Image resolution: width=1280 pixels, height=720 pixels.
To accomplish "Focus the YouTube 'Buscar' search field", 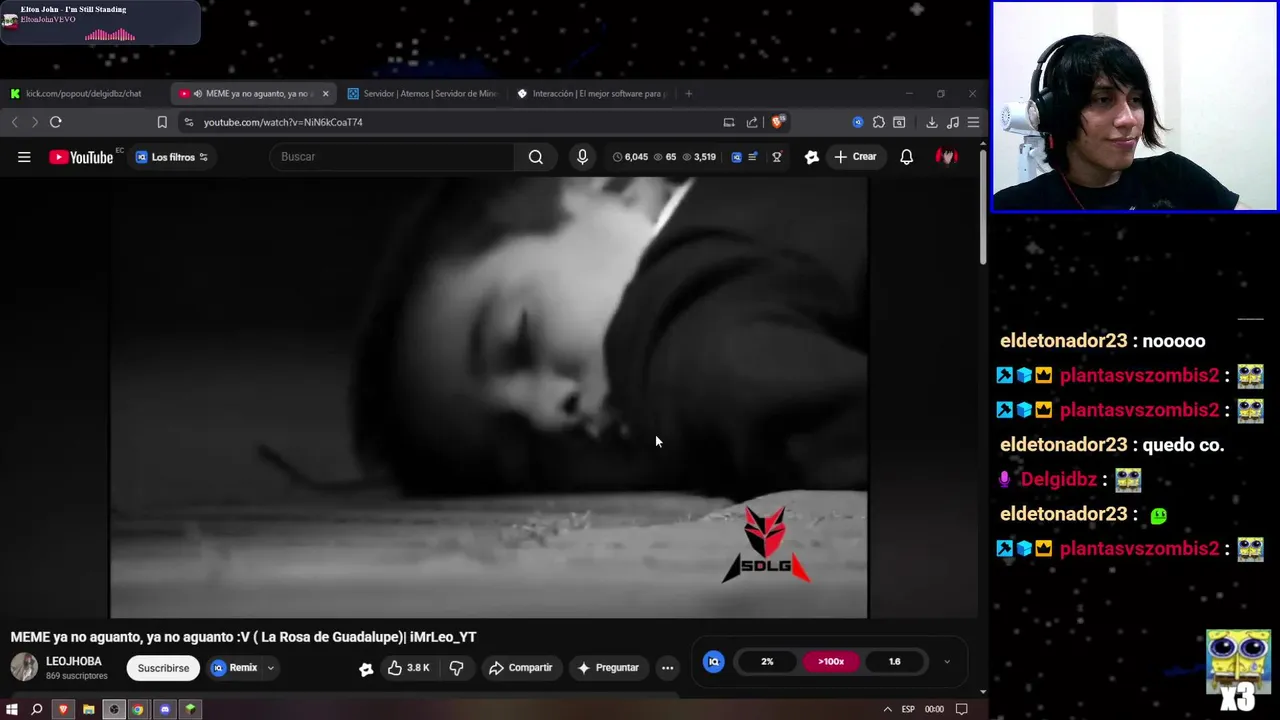I will [x=393, y=157].
